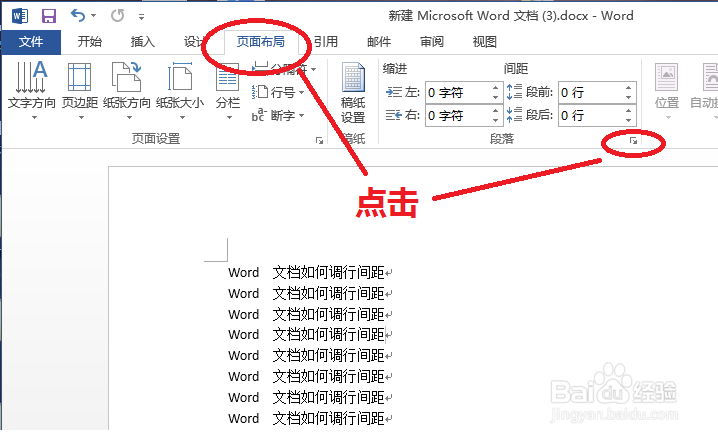Click the Redo/Repeat icon
718x439 pixels.
[x=117, y=16]
